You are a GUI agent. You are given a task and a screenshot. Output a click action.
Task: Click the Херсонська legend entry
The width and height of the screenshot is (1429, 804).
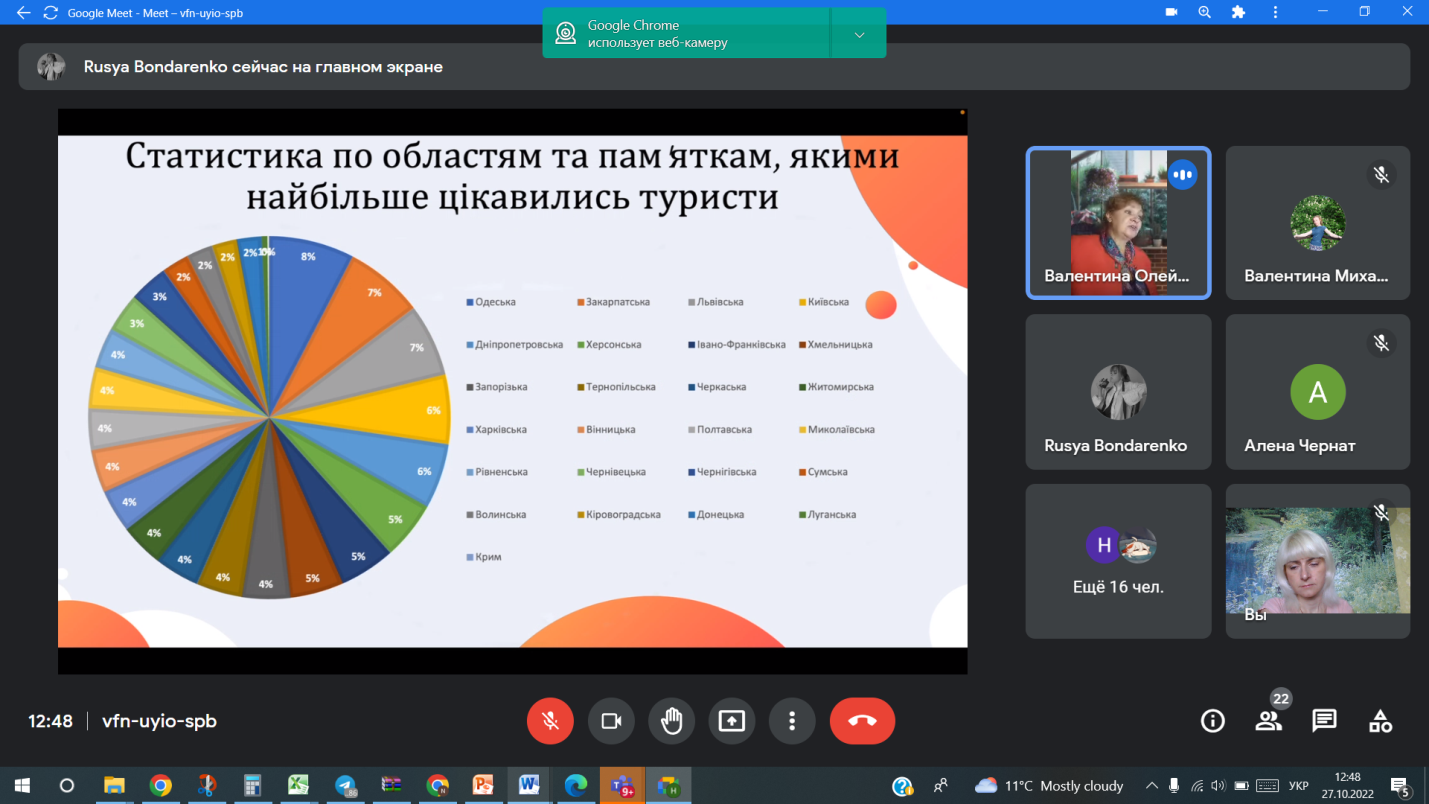[x=609, y=344]
